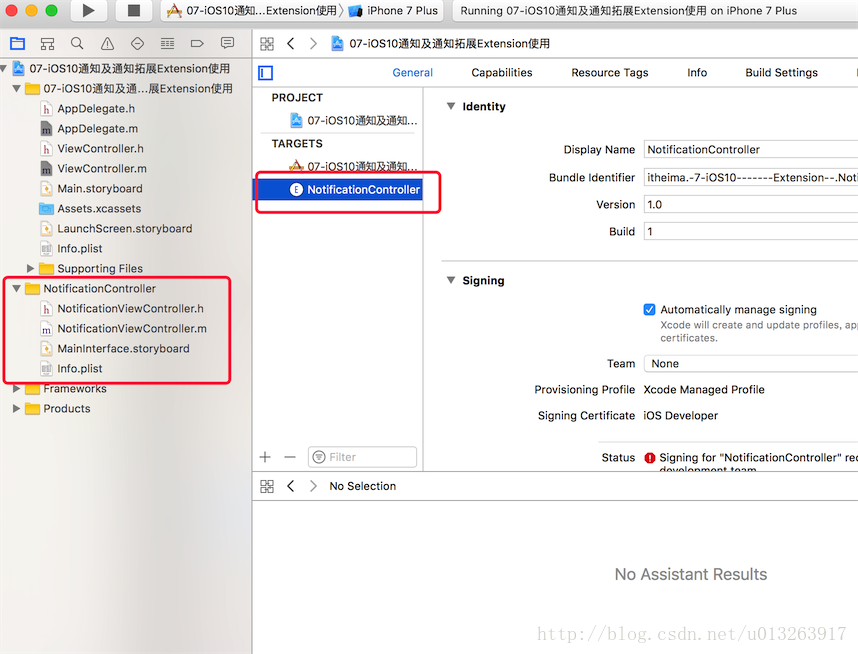Click the Bundle Identifier input field

click(x=751, y=177)
